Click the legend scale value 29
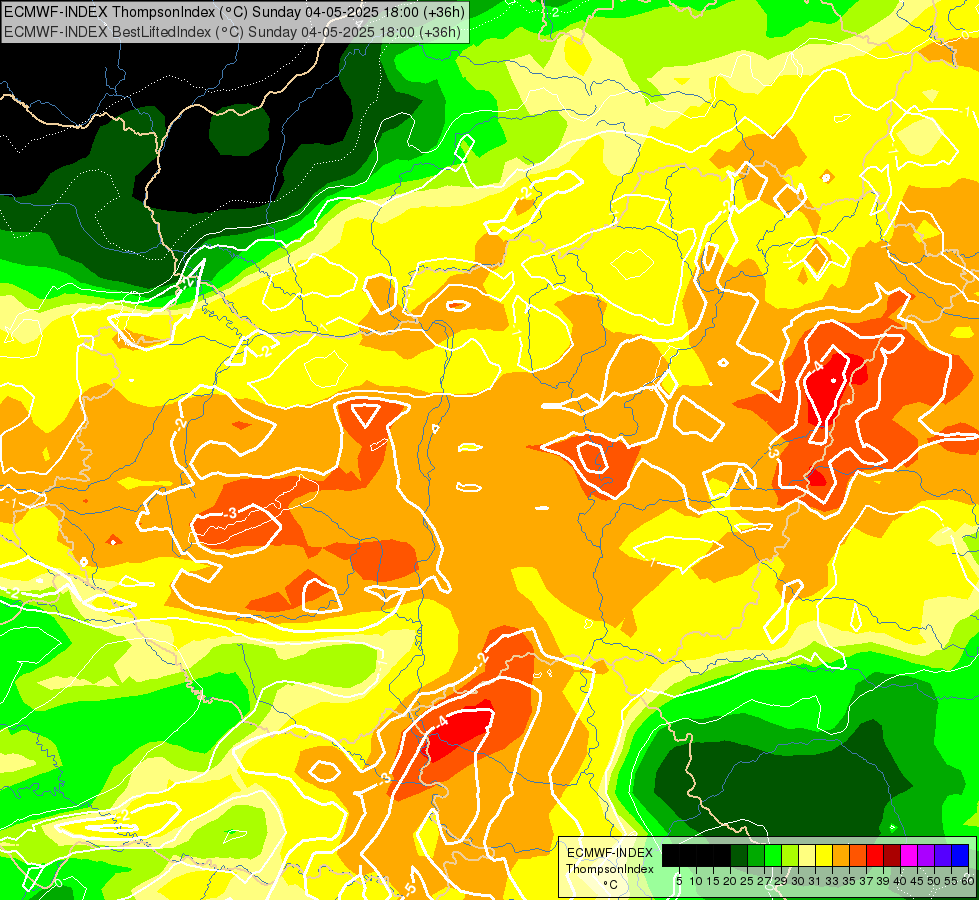Viewport: 979px width, 900px height. (781, 881)
